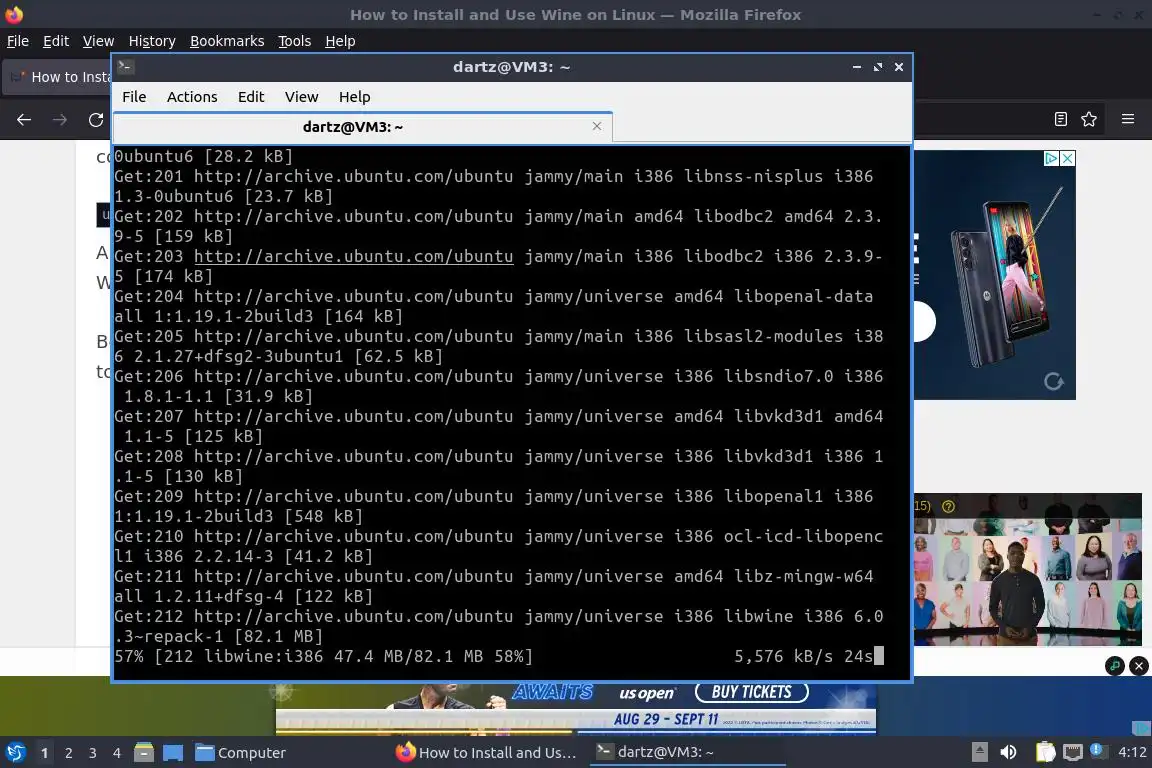Open Firefox's History menu
This screenshot has width=1152, height=768.
[152, 41]
